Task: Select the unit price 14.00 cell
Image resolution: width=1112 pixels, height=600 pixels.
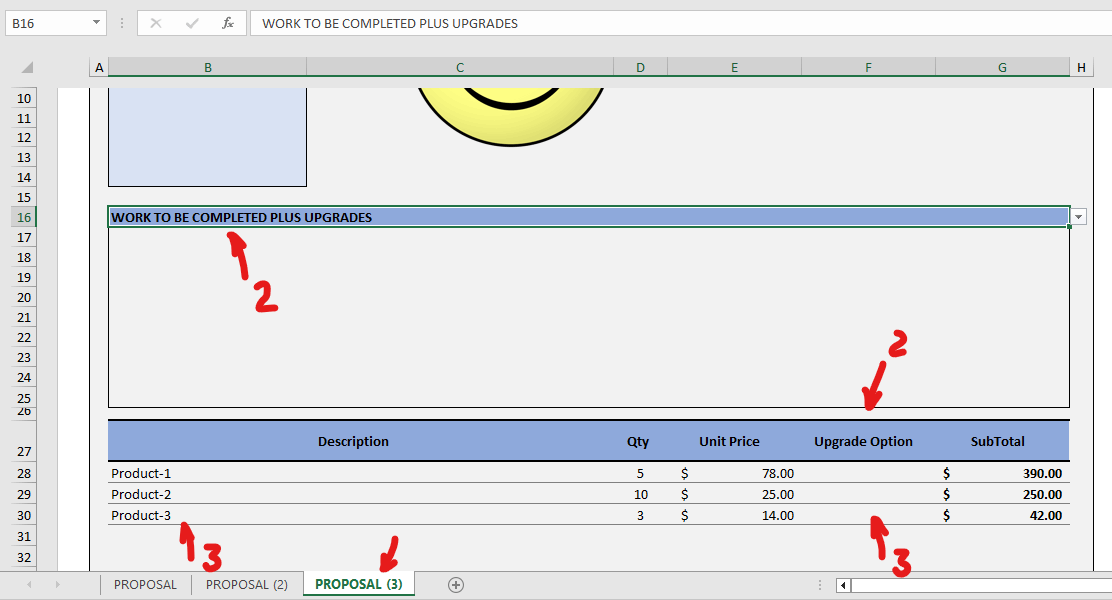Action: coord(734,516)
